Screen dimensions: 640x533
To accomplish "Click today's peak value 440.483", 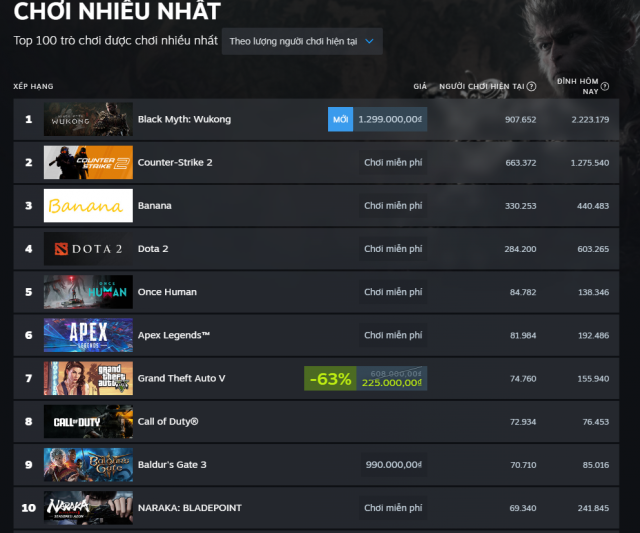I will coord(593,206).
